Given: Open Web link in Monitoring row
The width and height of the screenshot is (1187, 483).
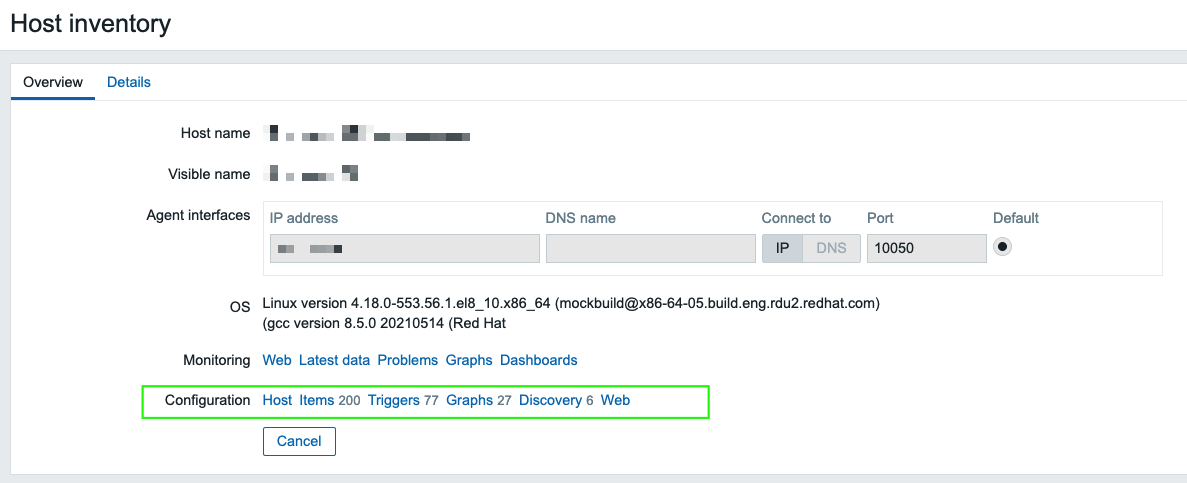Looking at the screenshot, I should [277, 360].
